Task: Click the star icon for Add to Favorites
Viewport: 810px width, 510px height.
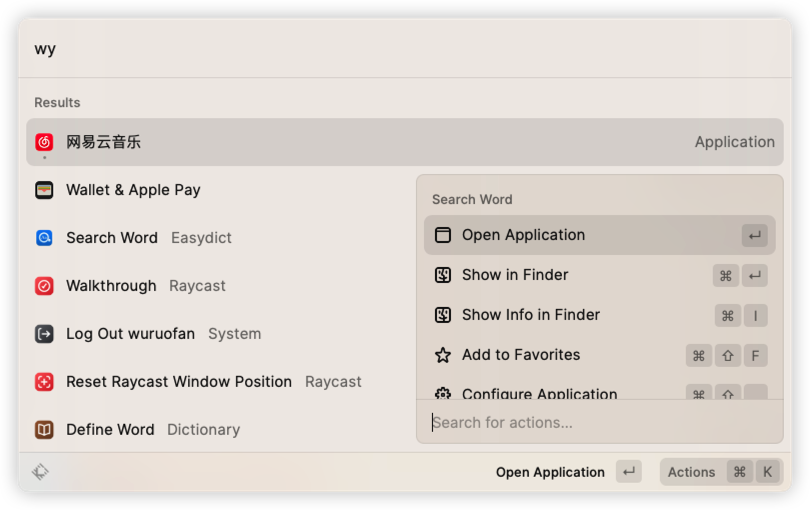Action: point(443,355)
